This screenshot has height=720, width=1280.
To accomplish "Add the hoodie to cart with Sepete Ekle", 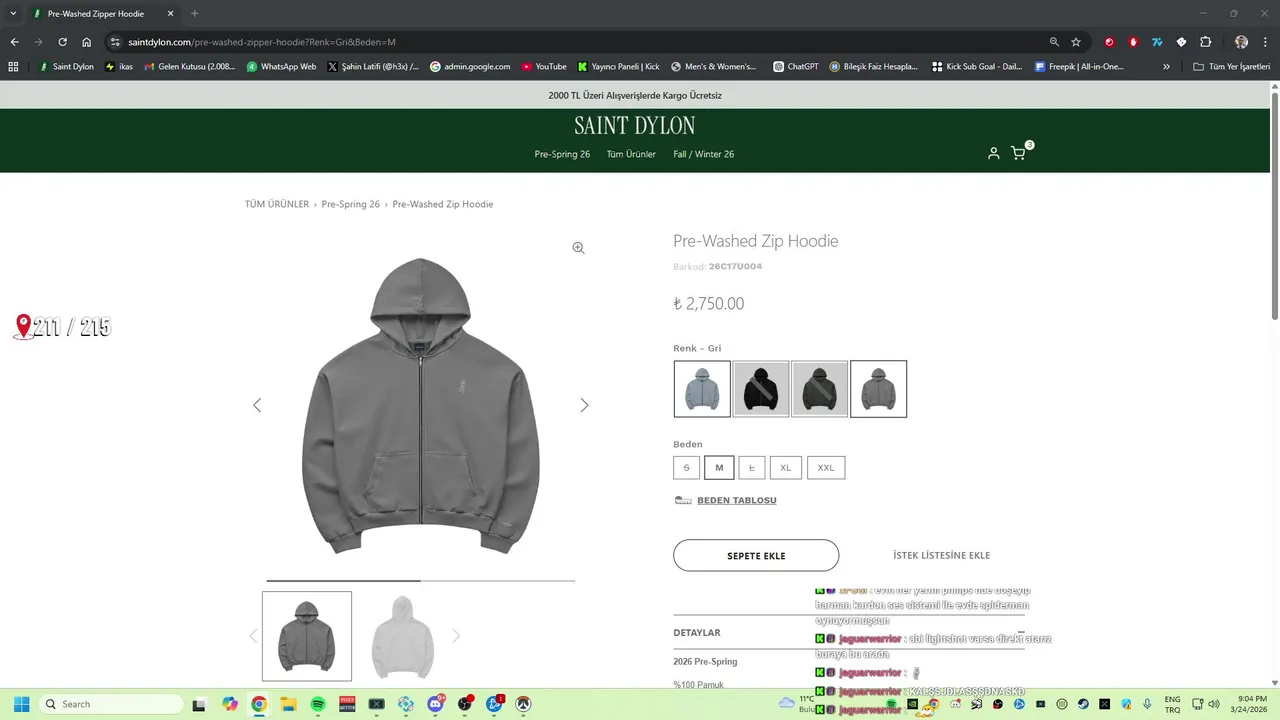I will (756, 555).
